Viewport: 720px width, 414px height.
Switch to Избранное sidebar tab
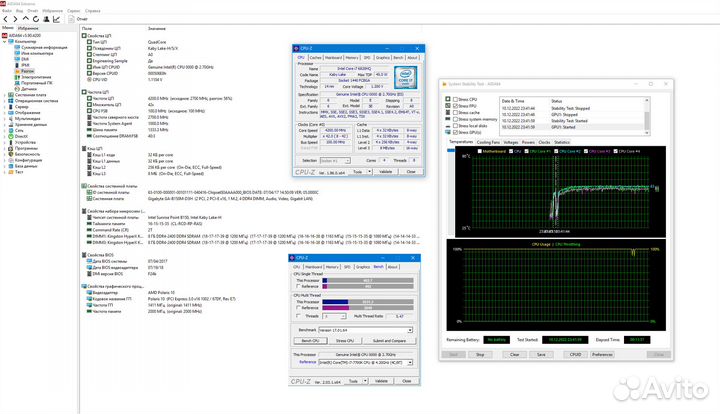(x=28, y=28)
